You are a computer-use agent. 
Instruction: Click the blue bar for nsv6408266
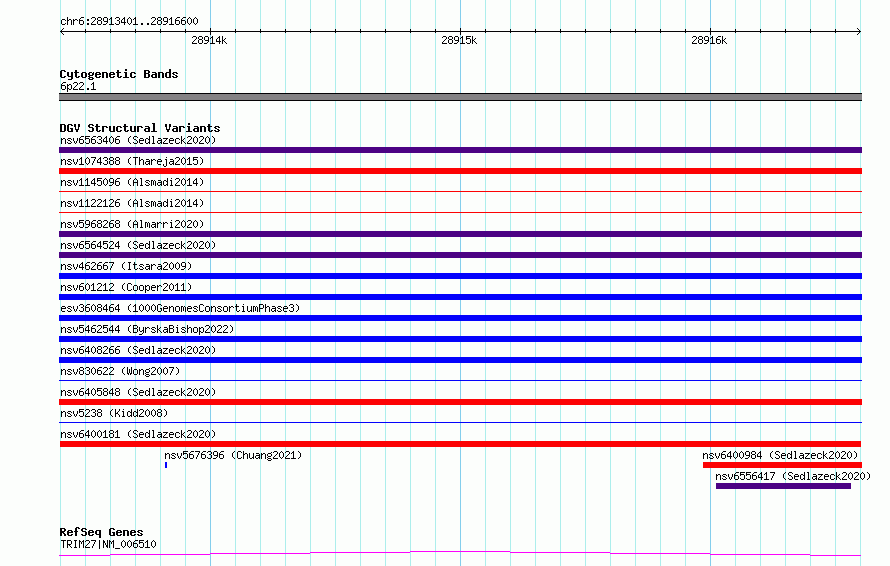(460, 360)
